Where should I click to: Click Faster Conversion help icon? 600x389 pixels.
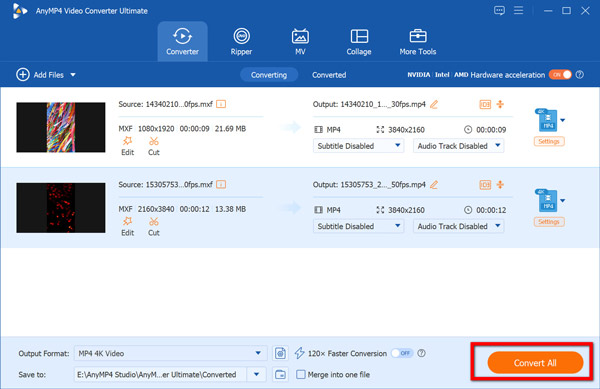421,353
